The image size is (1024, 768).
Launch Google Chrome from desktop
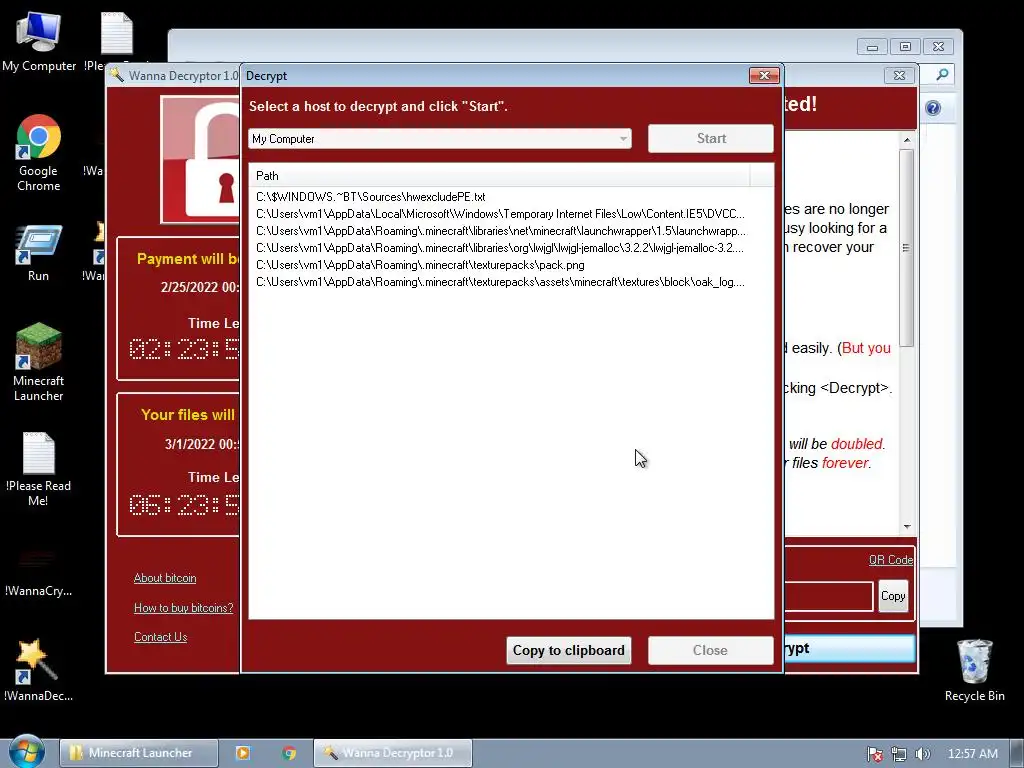pos(39,153)
